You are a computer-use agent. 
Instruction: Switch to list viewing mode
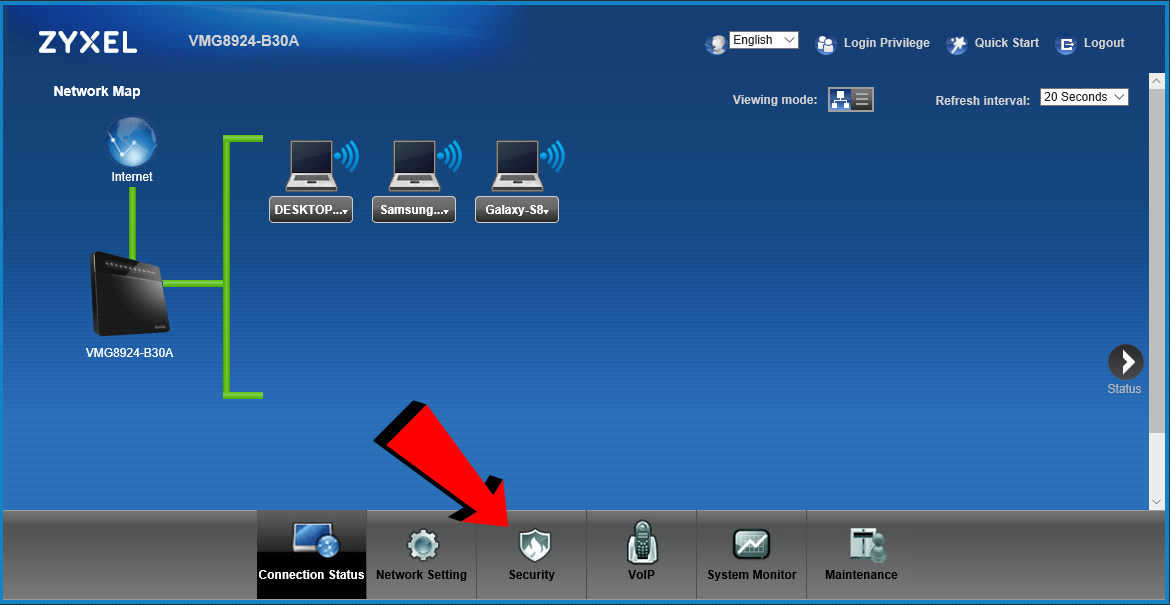(x=863, y=99)
